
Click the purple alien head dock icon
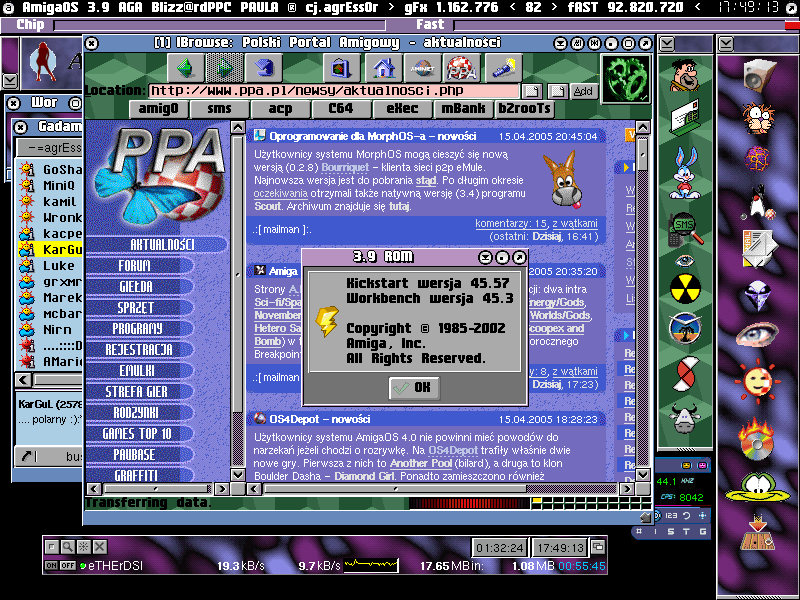(x=758, y=295)
